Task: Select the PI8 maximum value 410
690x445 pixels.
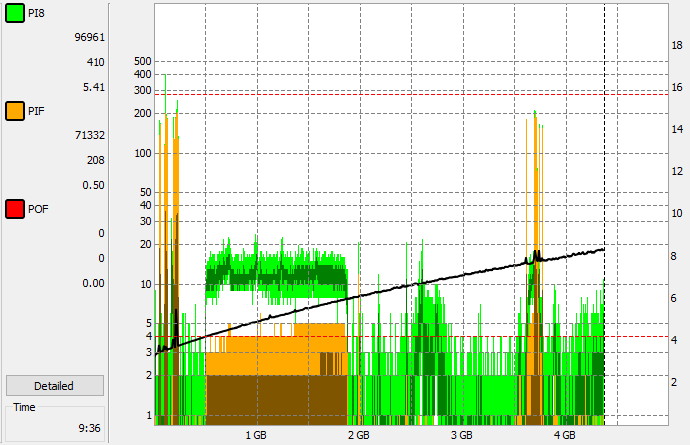Action: click(x=95, y=62)
